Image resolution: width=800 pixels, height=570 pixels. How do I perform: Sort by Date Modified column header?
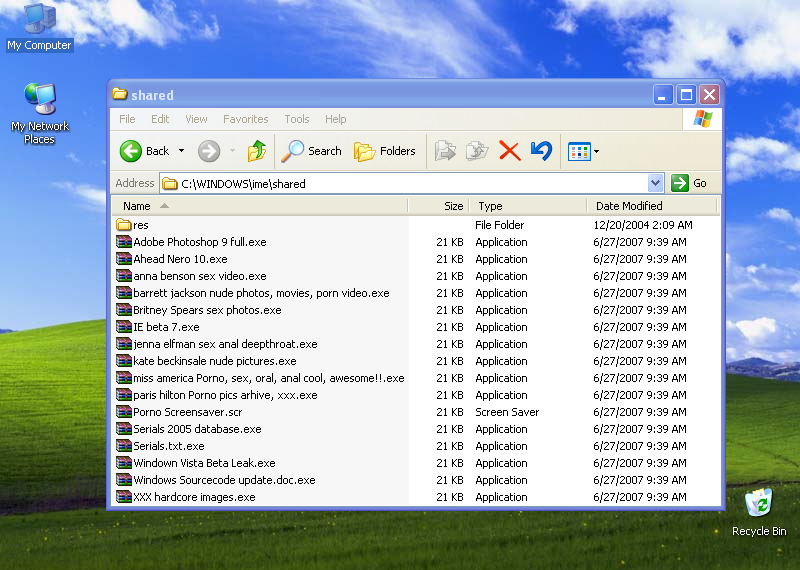pos(652,206)
